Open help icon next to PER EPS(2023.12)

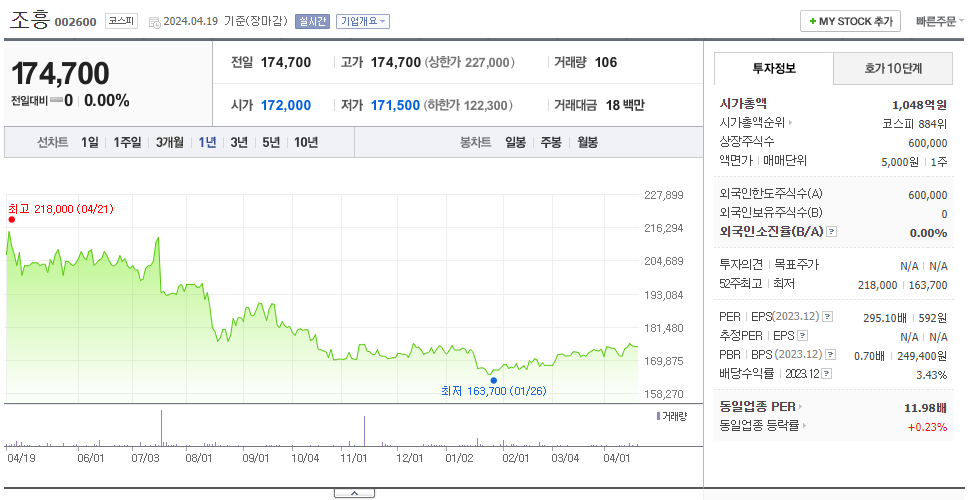coord(827,317)
